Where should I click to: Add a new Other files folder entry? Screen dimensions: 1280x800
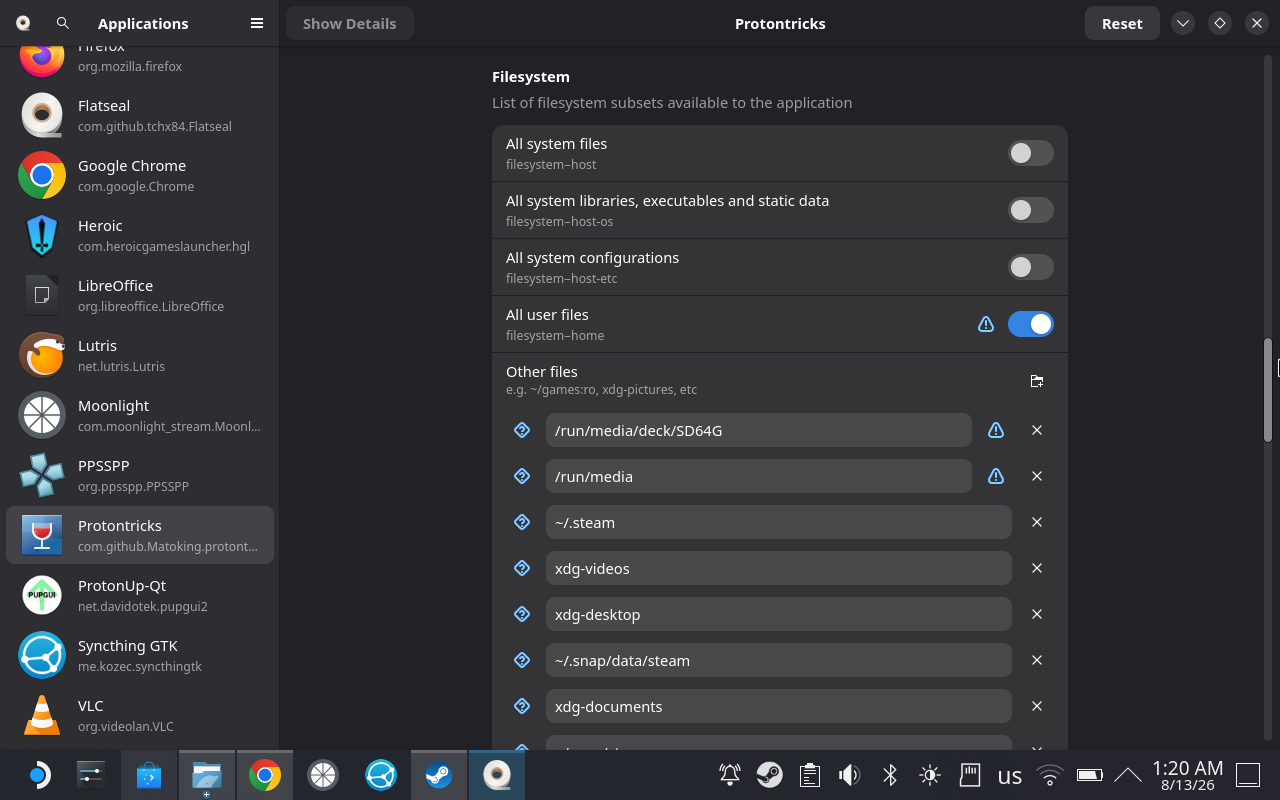click(1037, 381)
